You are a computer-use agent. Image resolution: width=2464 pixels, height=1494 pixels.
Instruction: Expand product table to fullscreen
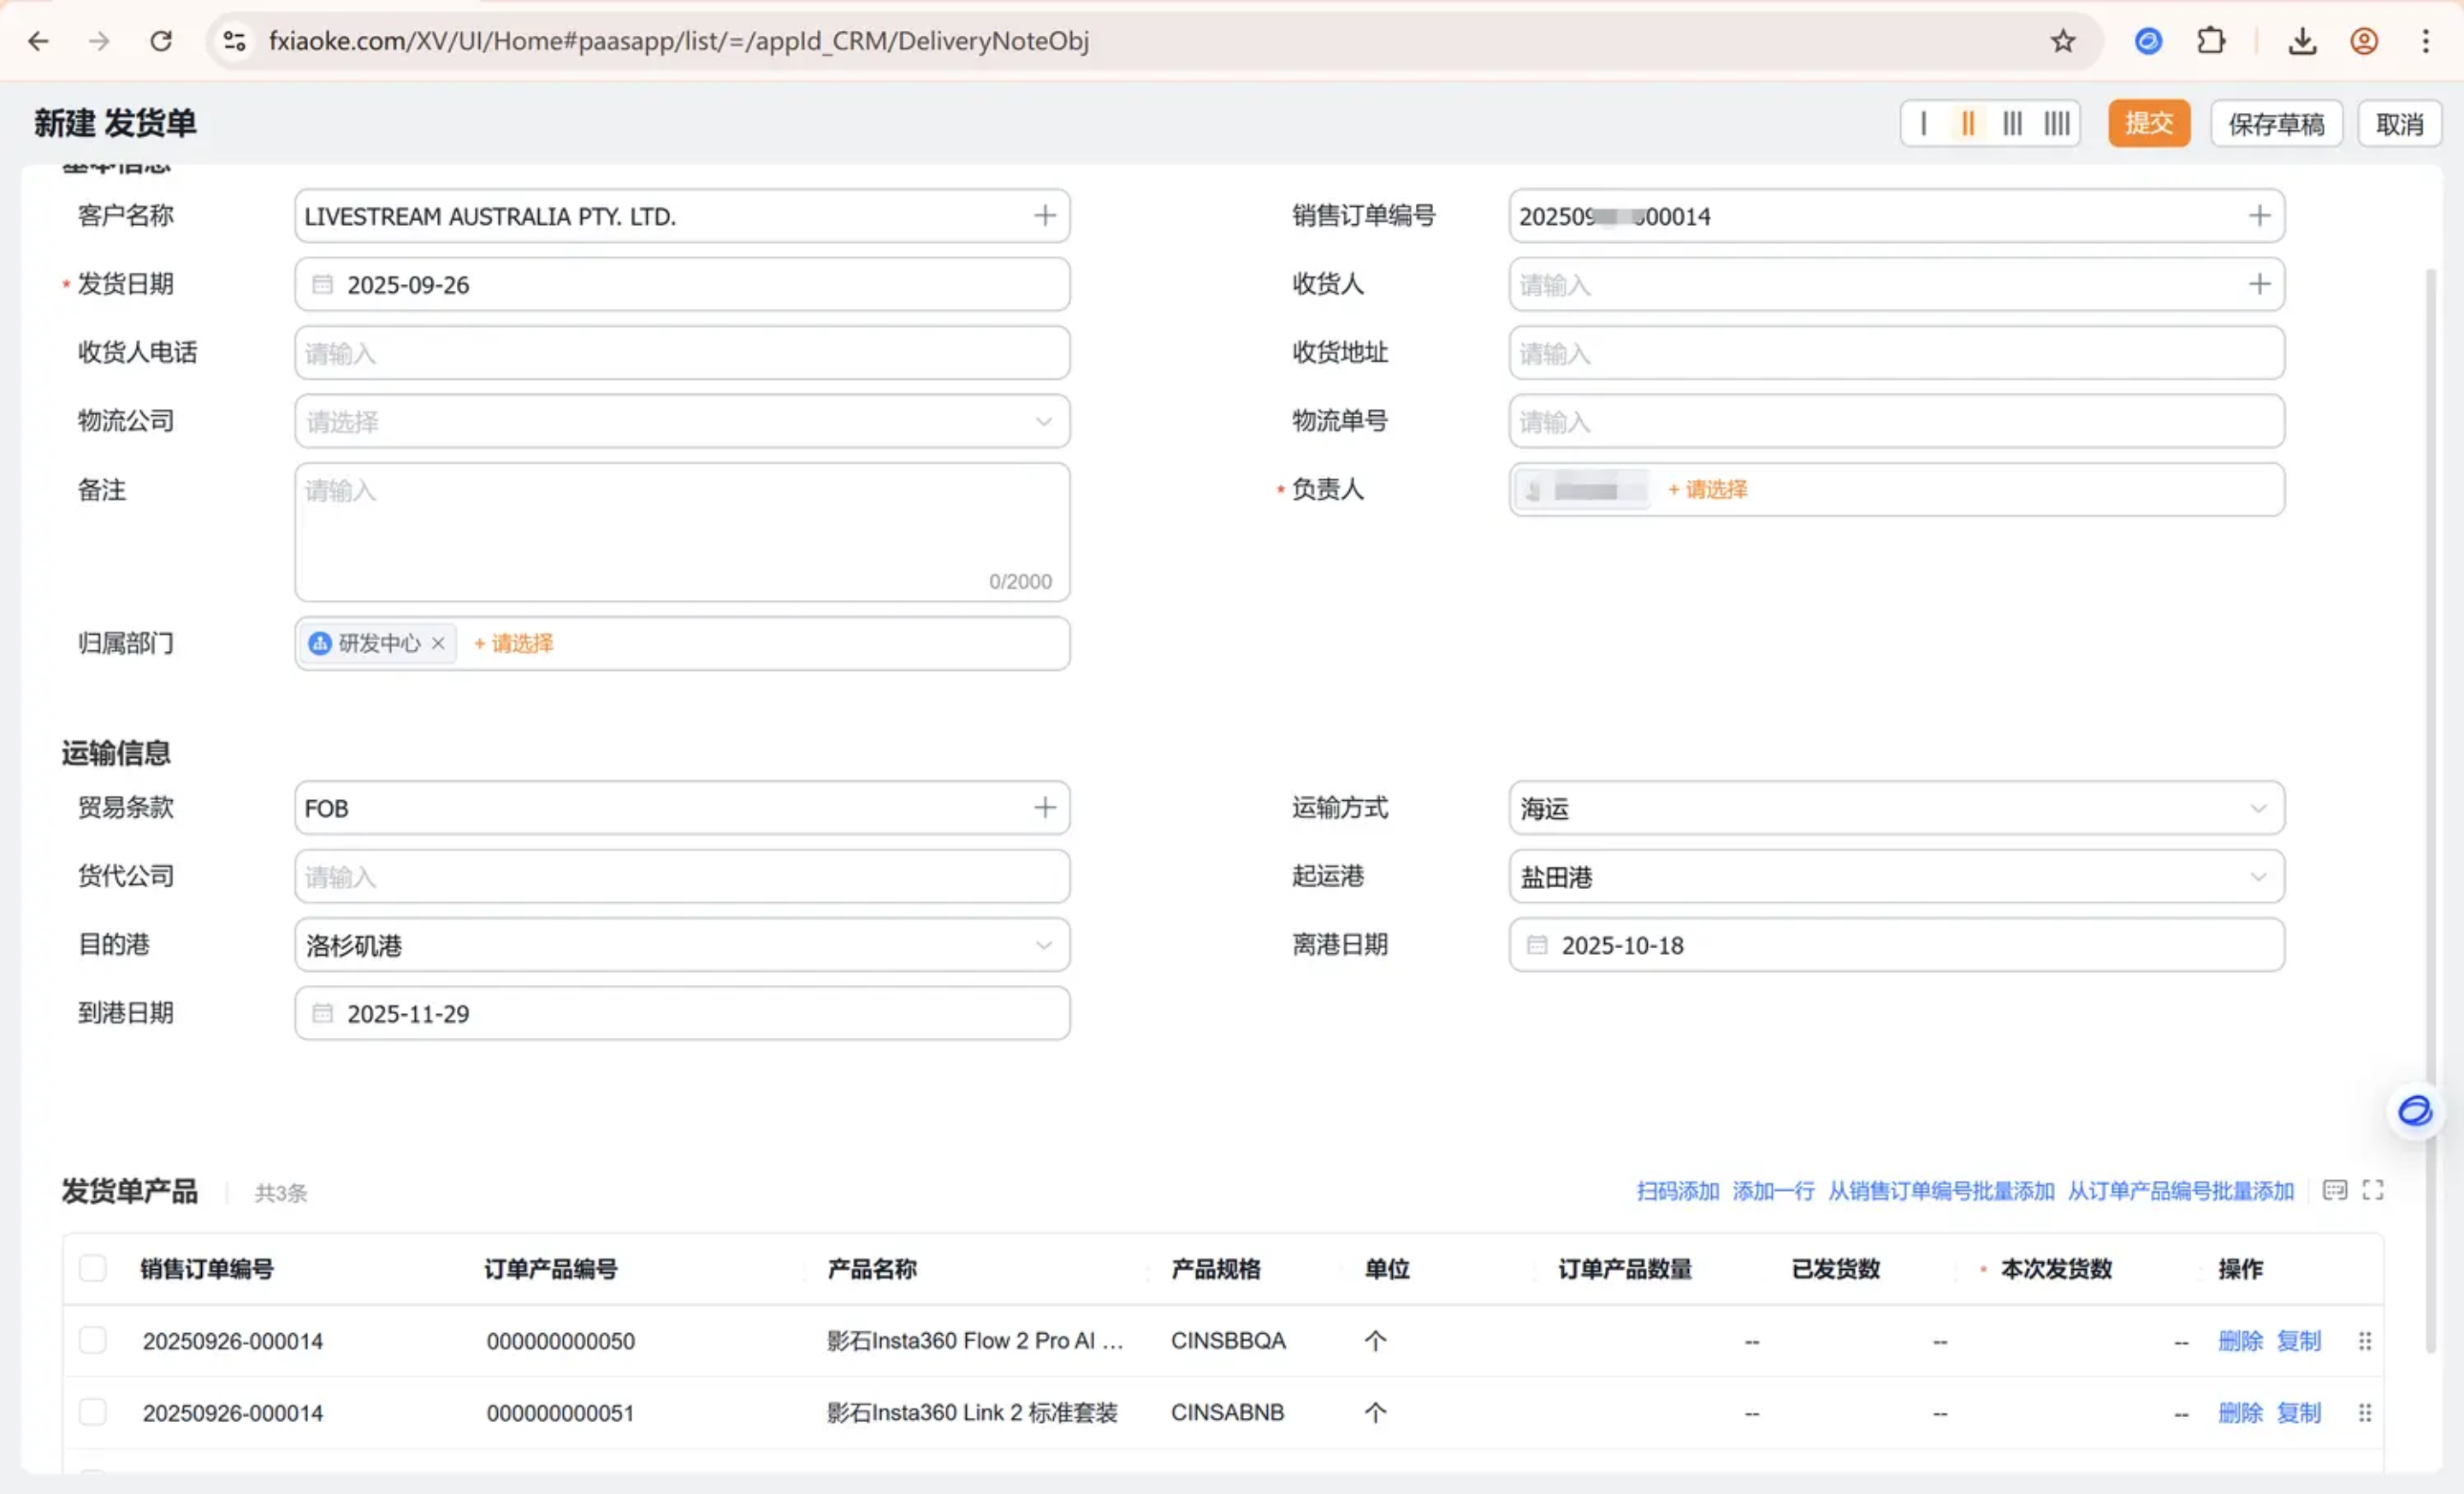pyautogui.click(x=2372, y=1190)
